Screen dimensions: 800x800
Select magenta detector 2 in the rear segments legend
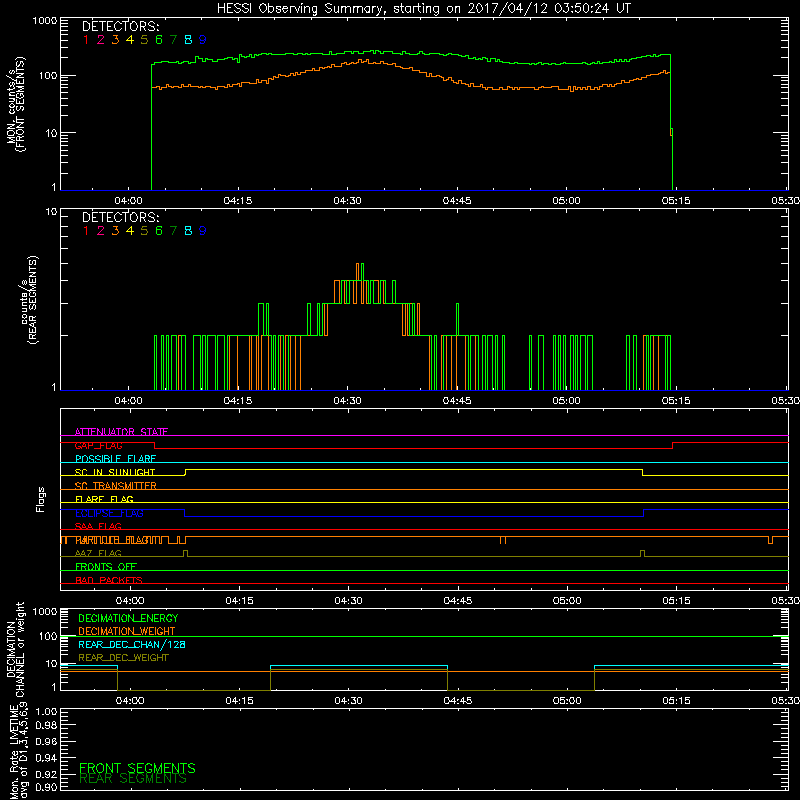(101, 231)
